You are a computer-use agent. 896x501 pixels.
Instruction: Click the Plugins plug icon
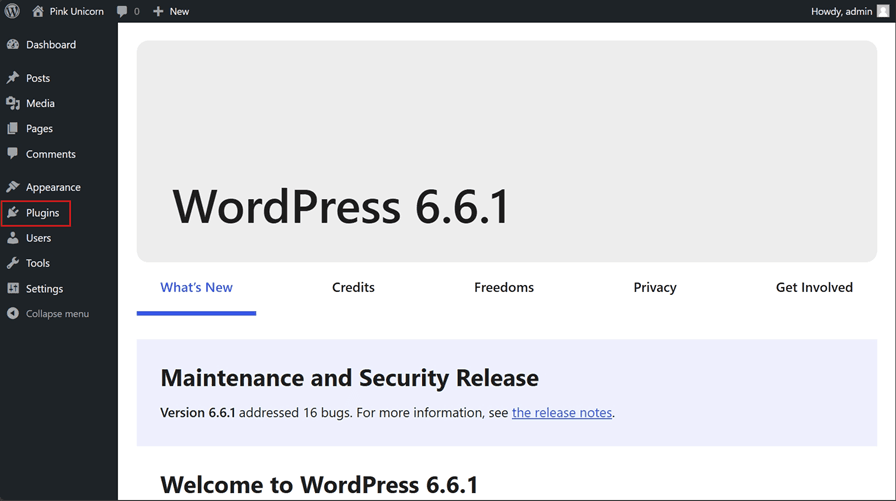tap(13, 213)
